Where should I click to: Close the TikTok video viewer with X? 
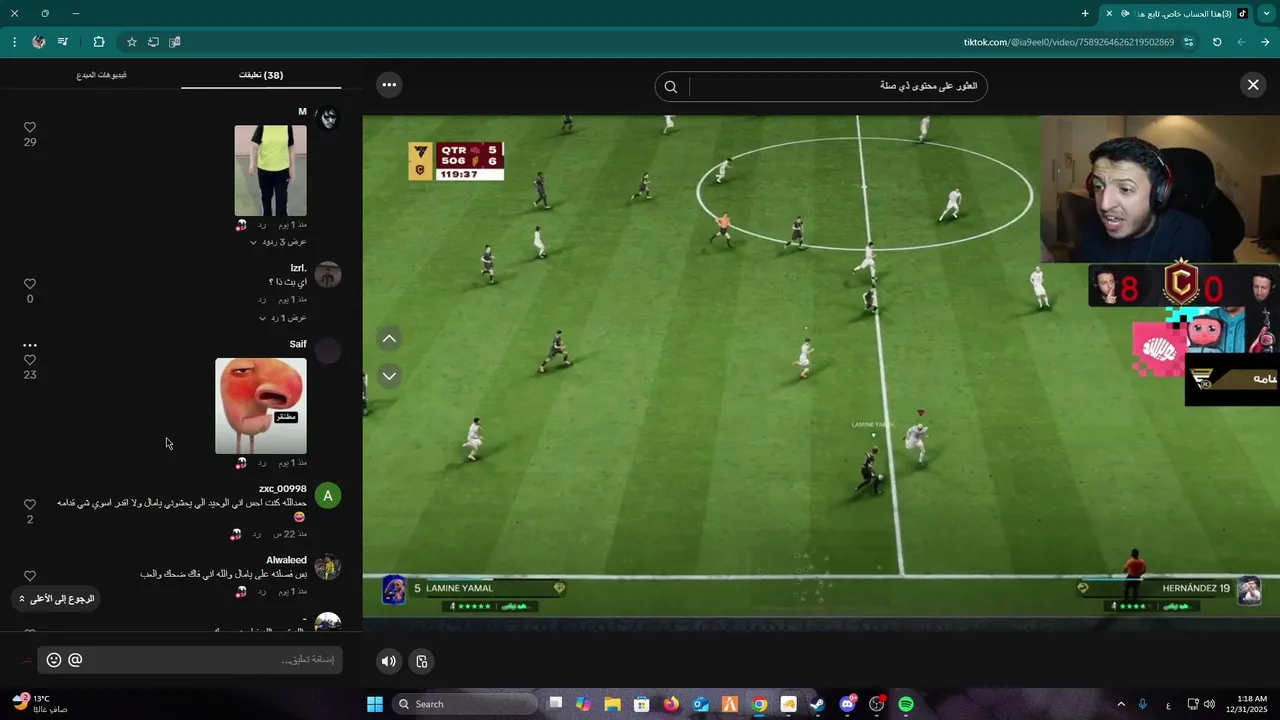point(1252,85)
